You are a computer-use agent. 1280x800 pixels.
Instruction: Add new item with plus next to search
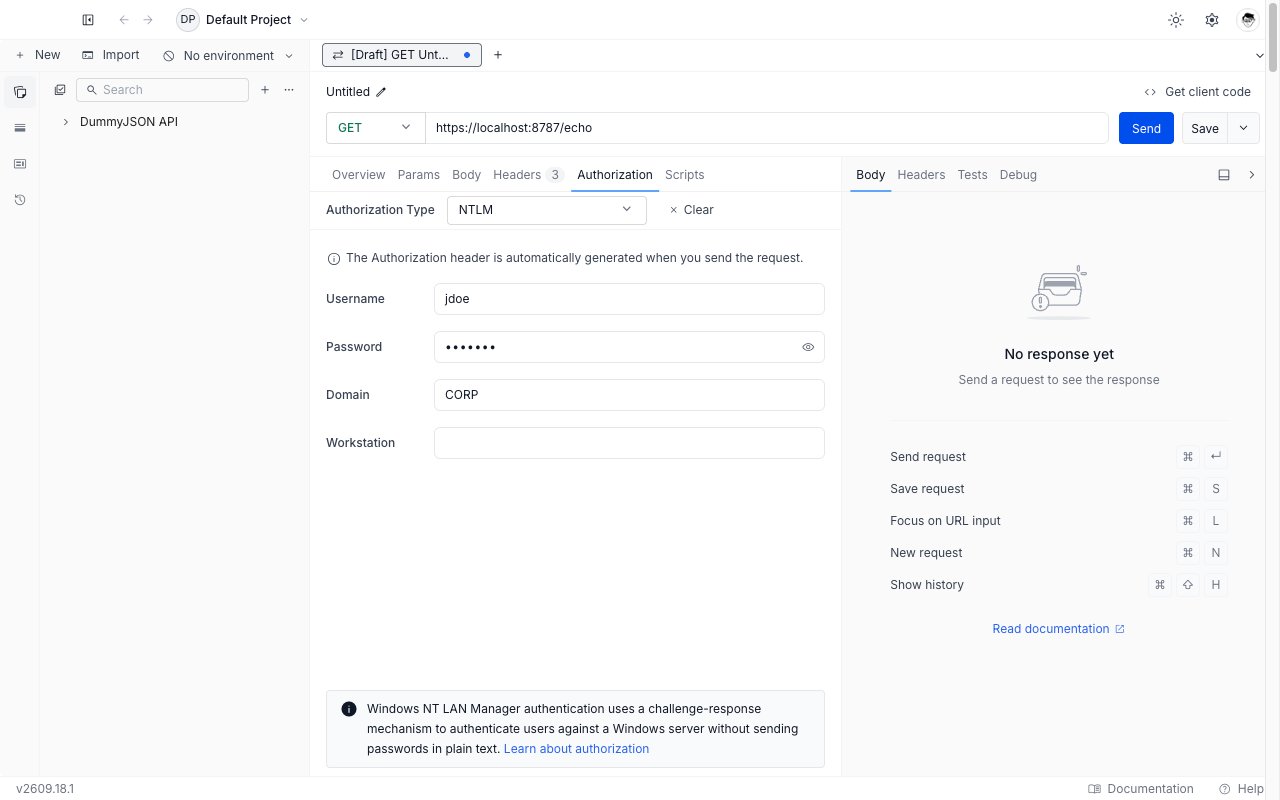pyautogui.click(x=265, y=90)
